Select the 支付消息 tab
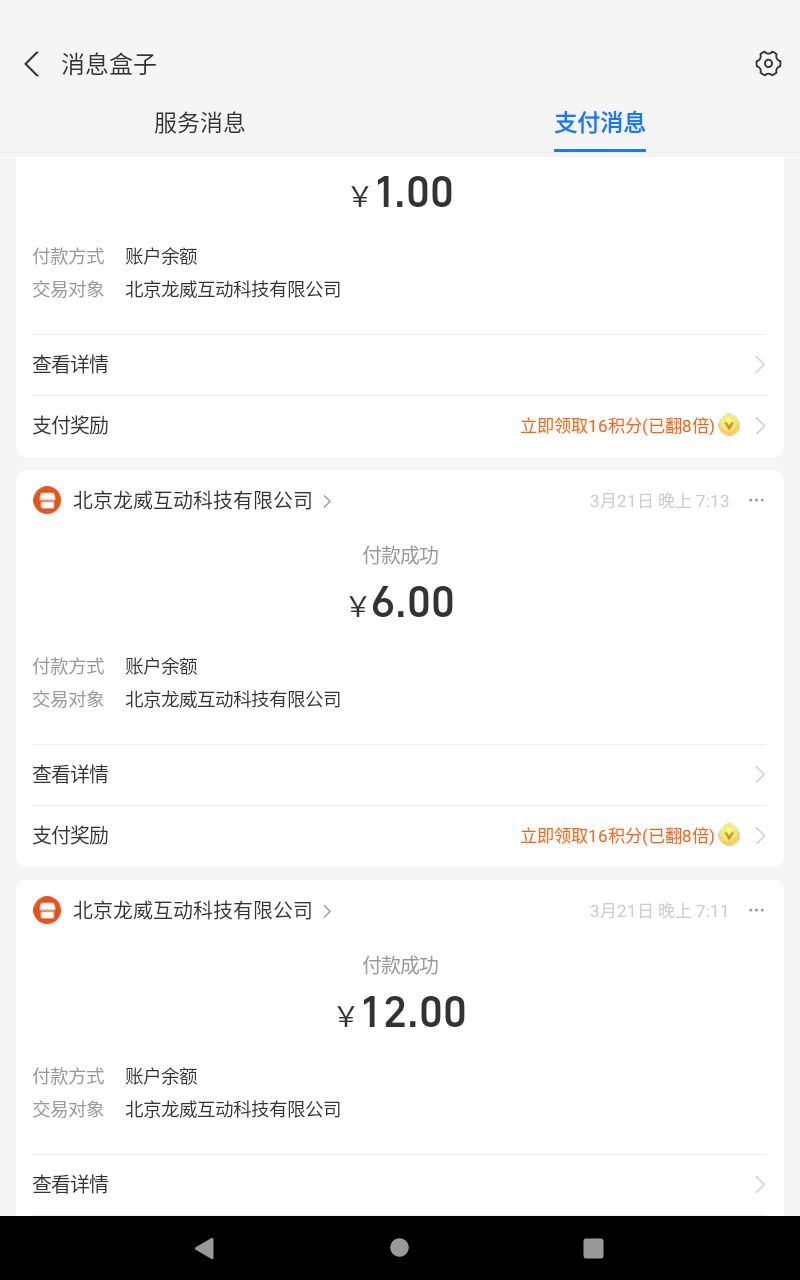Screen dimensions: 800x1280 (x=600, y=123)
